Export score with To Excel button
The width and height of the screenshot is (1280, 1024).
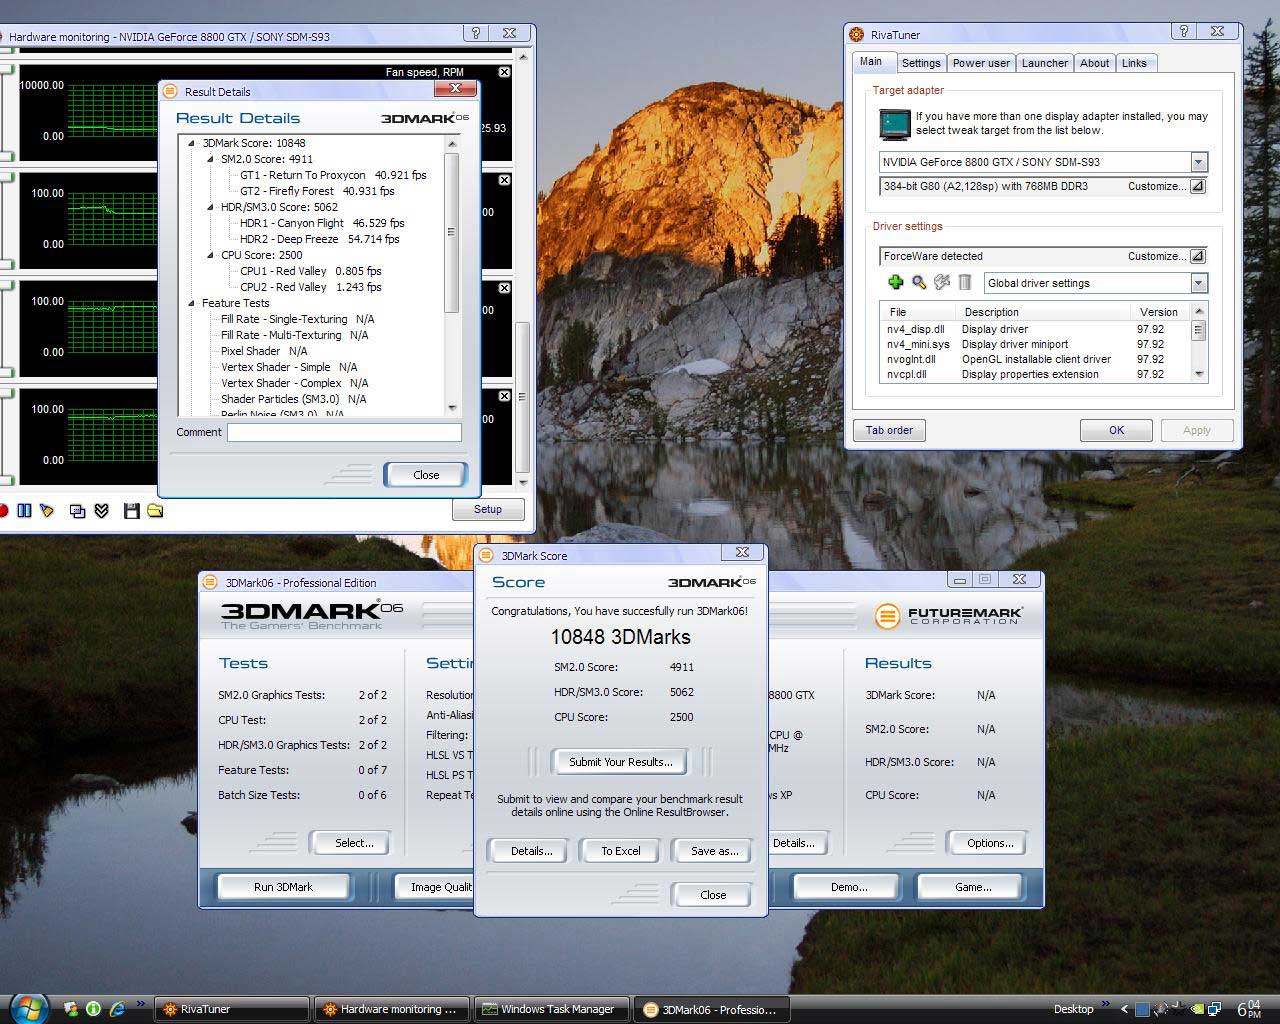coord(621,851)
